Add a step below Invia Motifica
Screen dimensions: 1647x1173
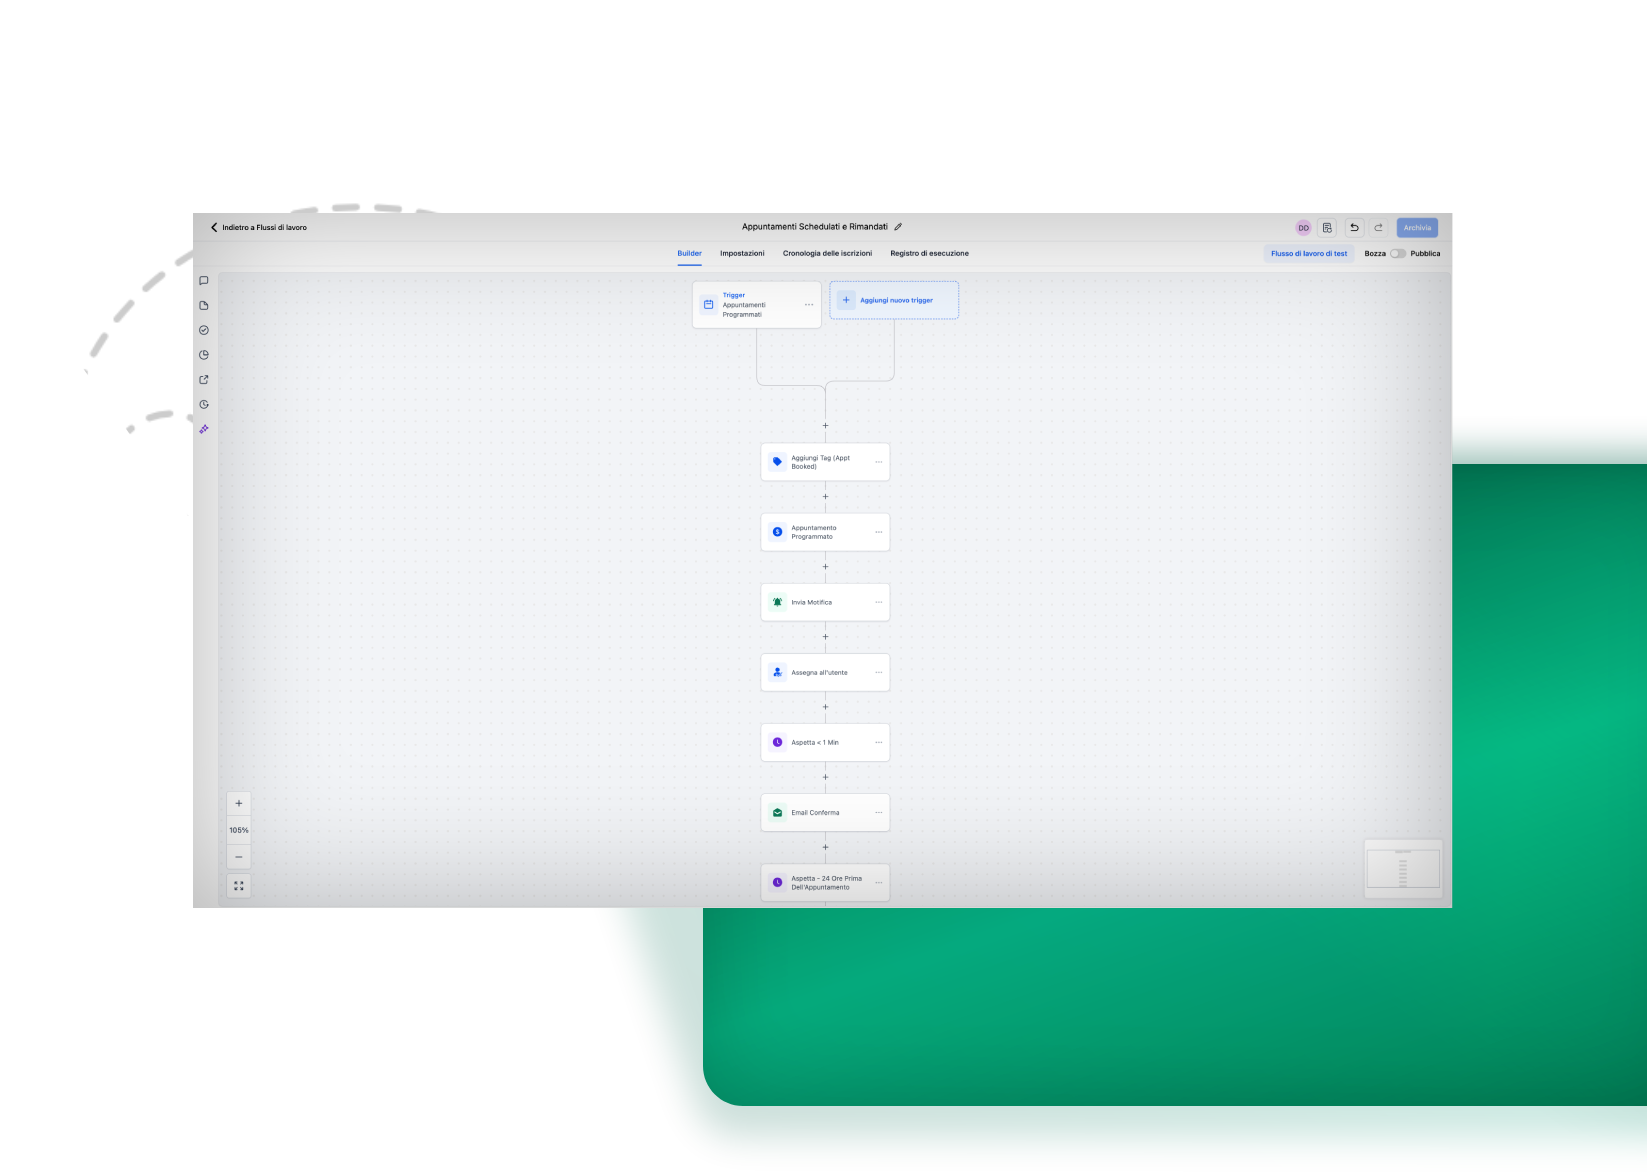tap(825, 637)
